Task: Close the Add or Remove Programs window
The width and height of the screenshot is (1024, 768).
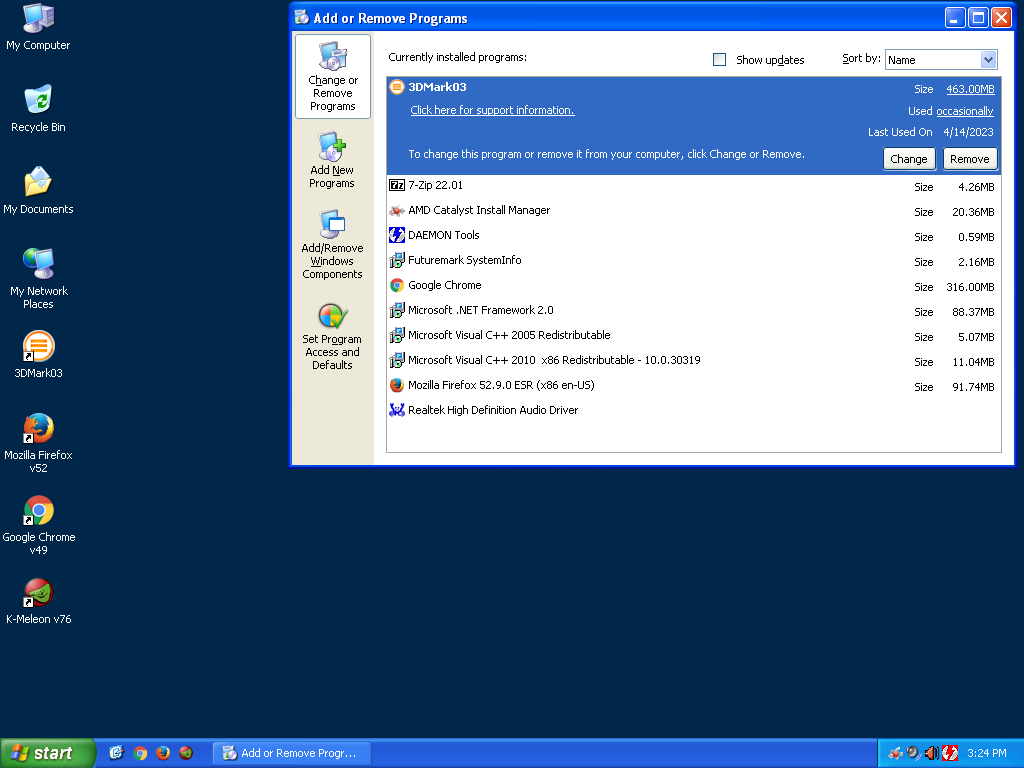Action: [1001, 18]
